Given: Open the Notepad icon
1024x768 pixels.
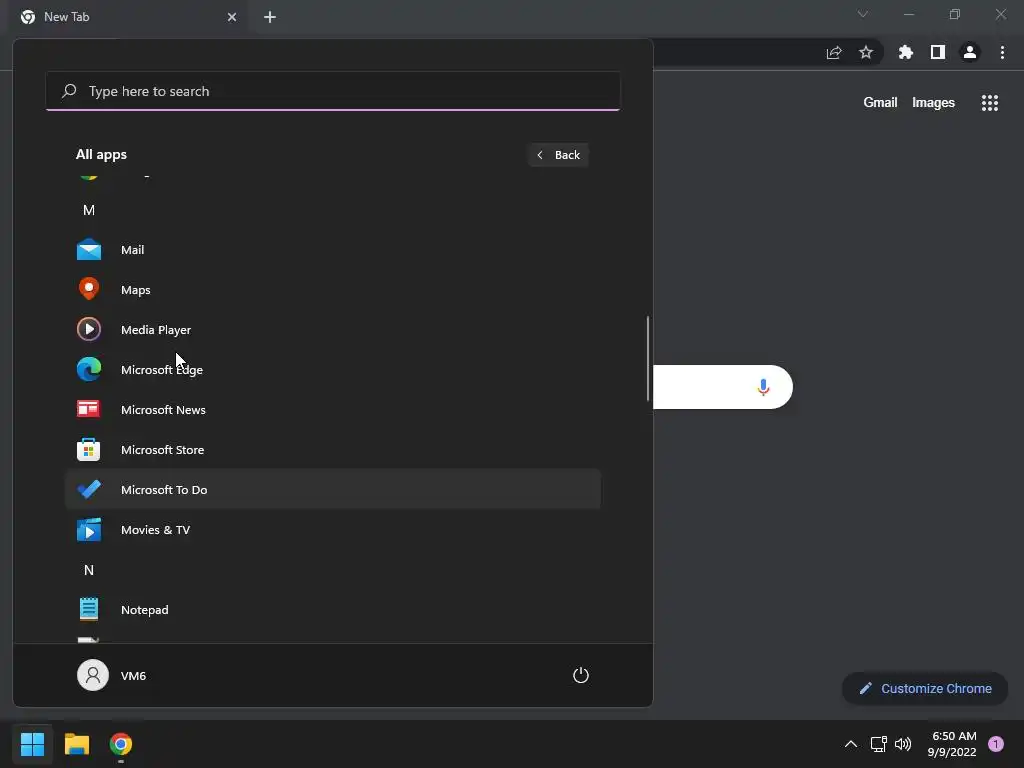Looking at the screenshot, I should pyautogui.click(x=89, y=609).
